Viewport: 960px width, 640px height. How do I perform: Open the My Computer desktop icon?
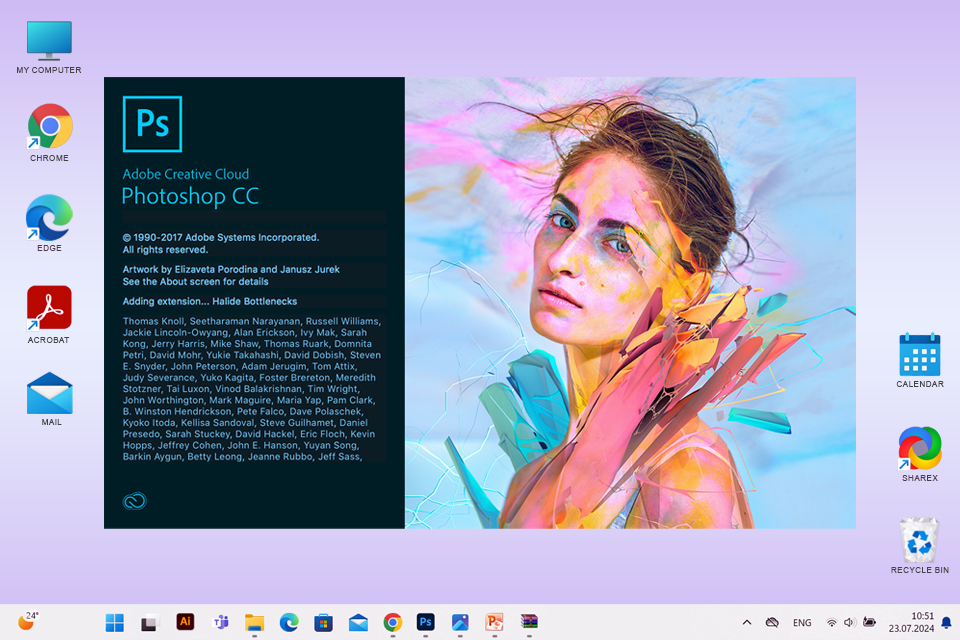(x=49, y=47)
